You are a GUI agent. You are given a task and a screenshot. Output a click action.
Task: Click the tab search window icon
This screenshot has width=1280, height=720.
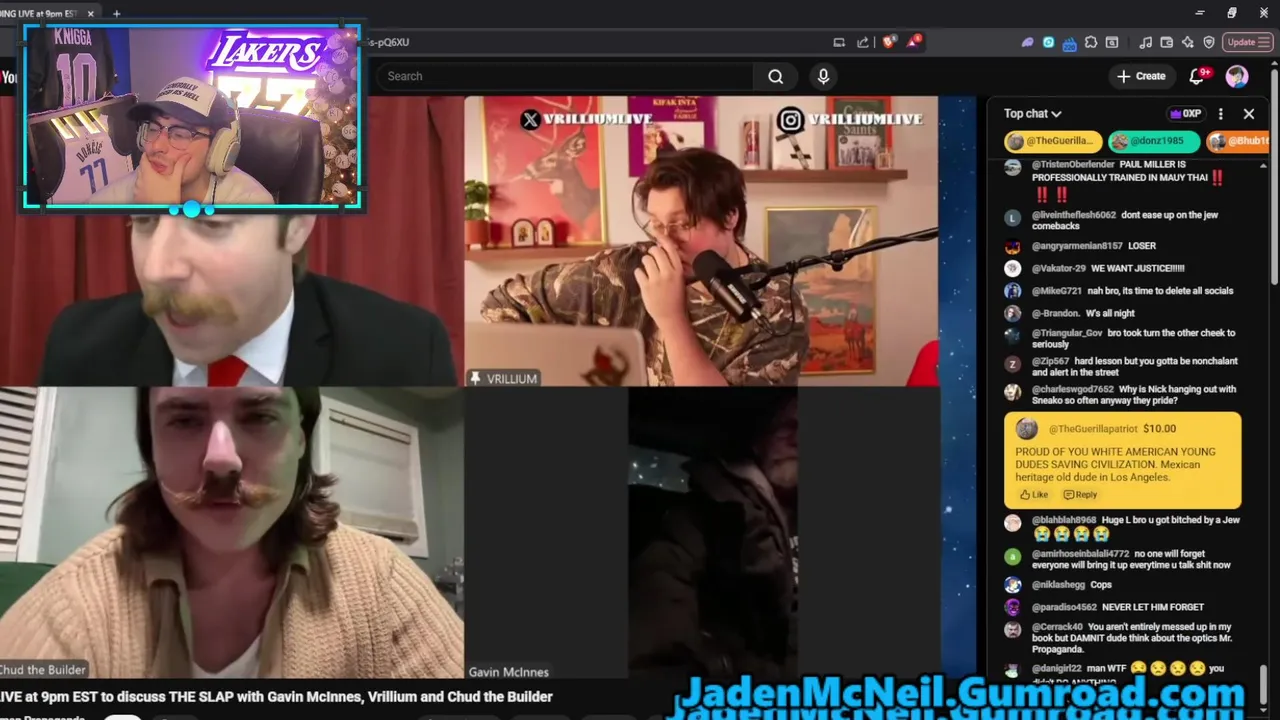click(1112, 42)
